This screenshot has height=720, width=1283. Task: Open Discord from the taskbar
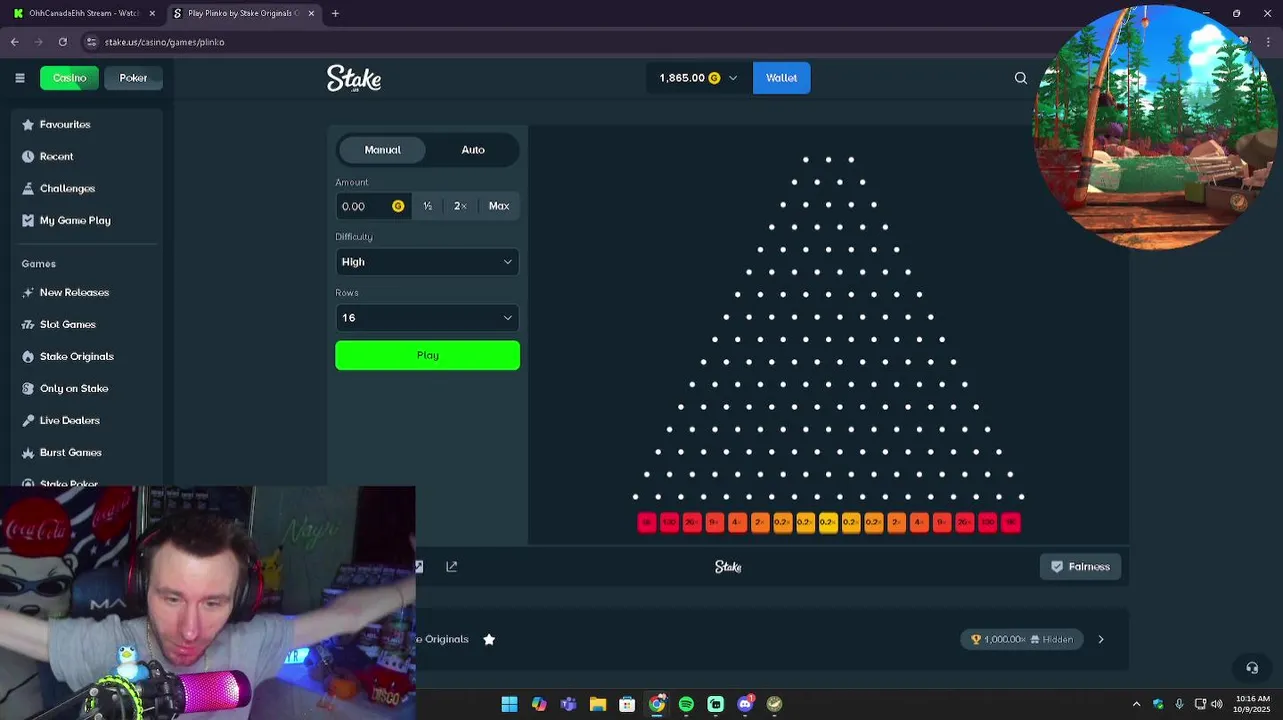pos(745,704)
